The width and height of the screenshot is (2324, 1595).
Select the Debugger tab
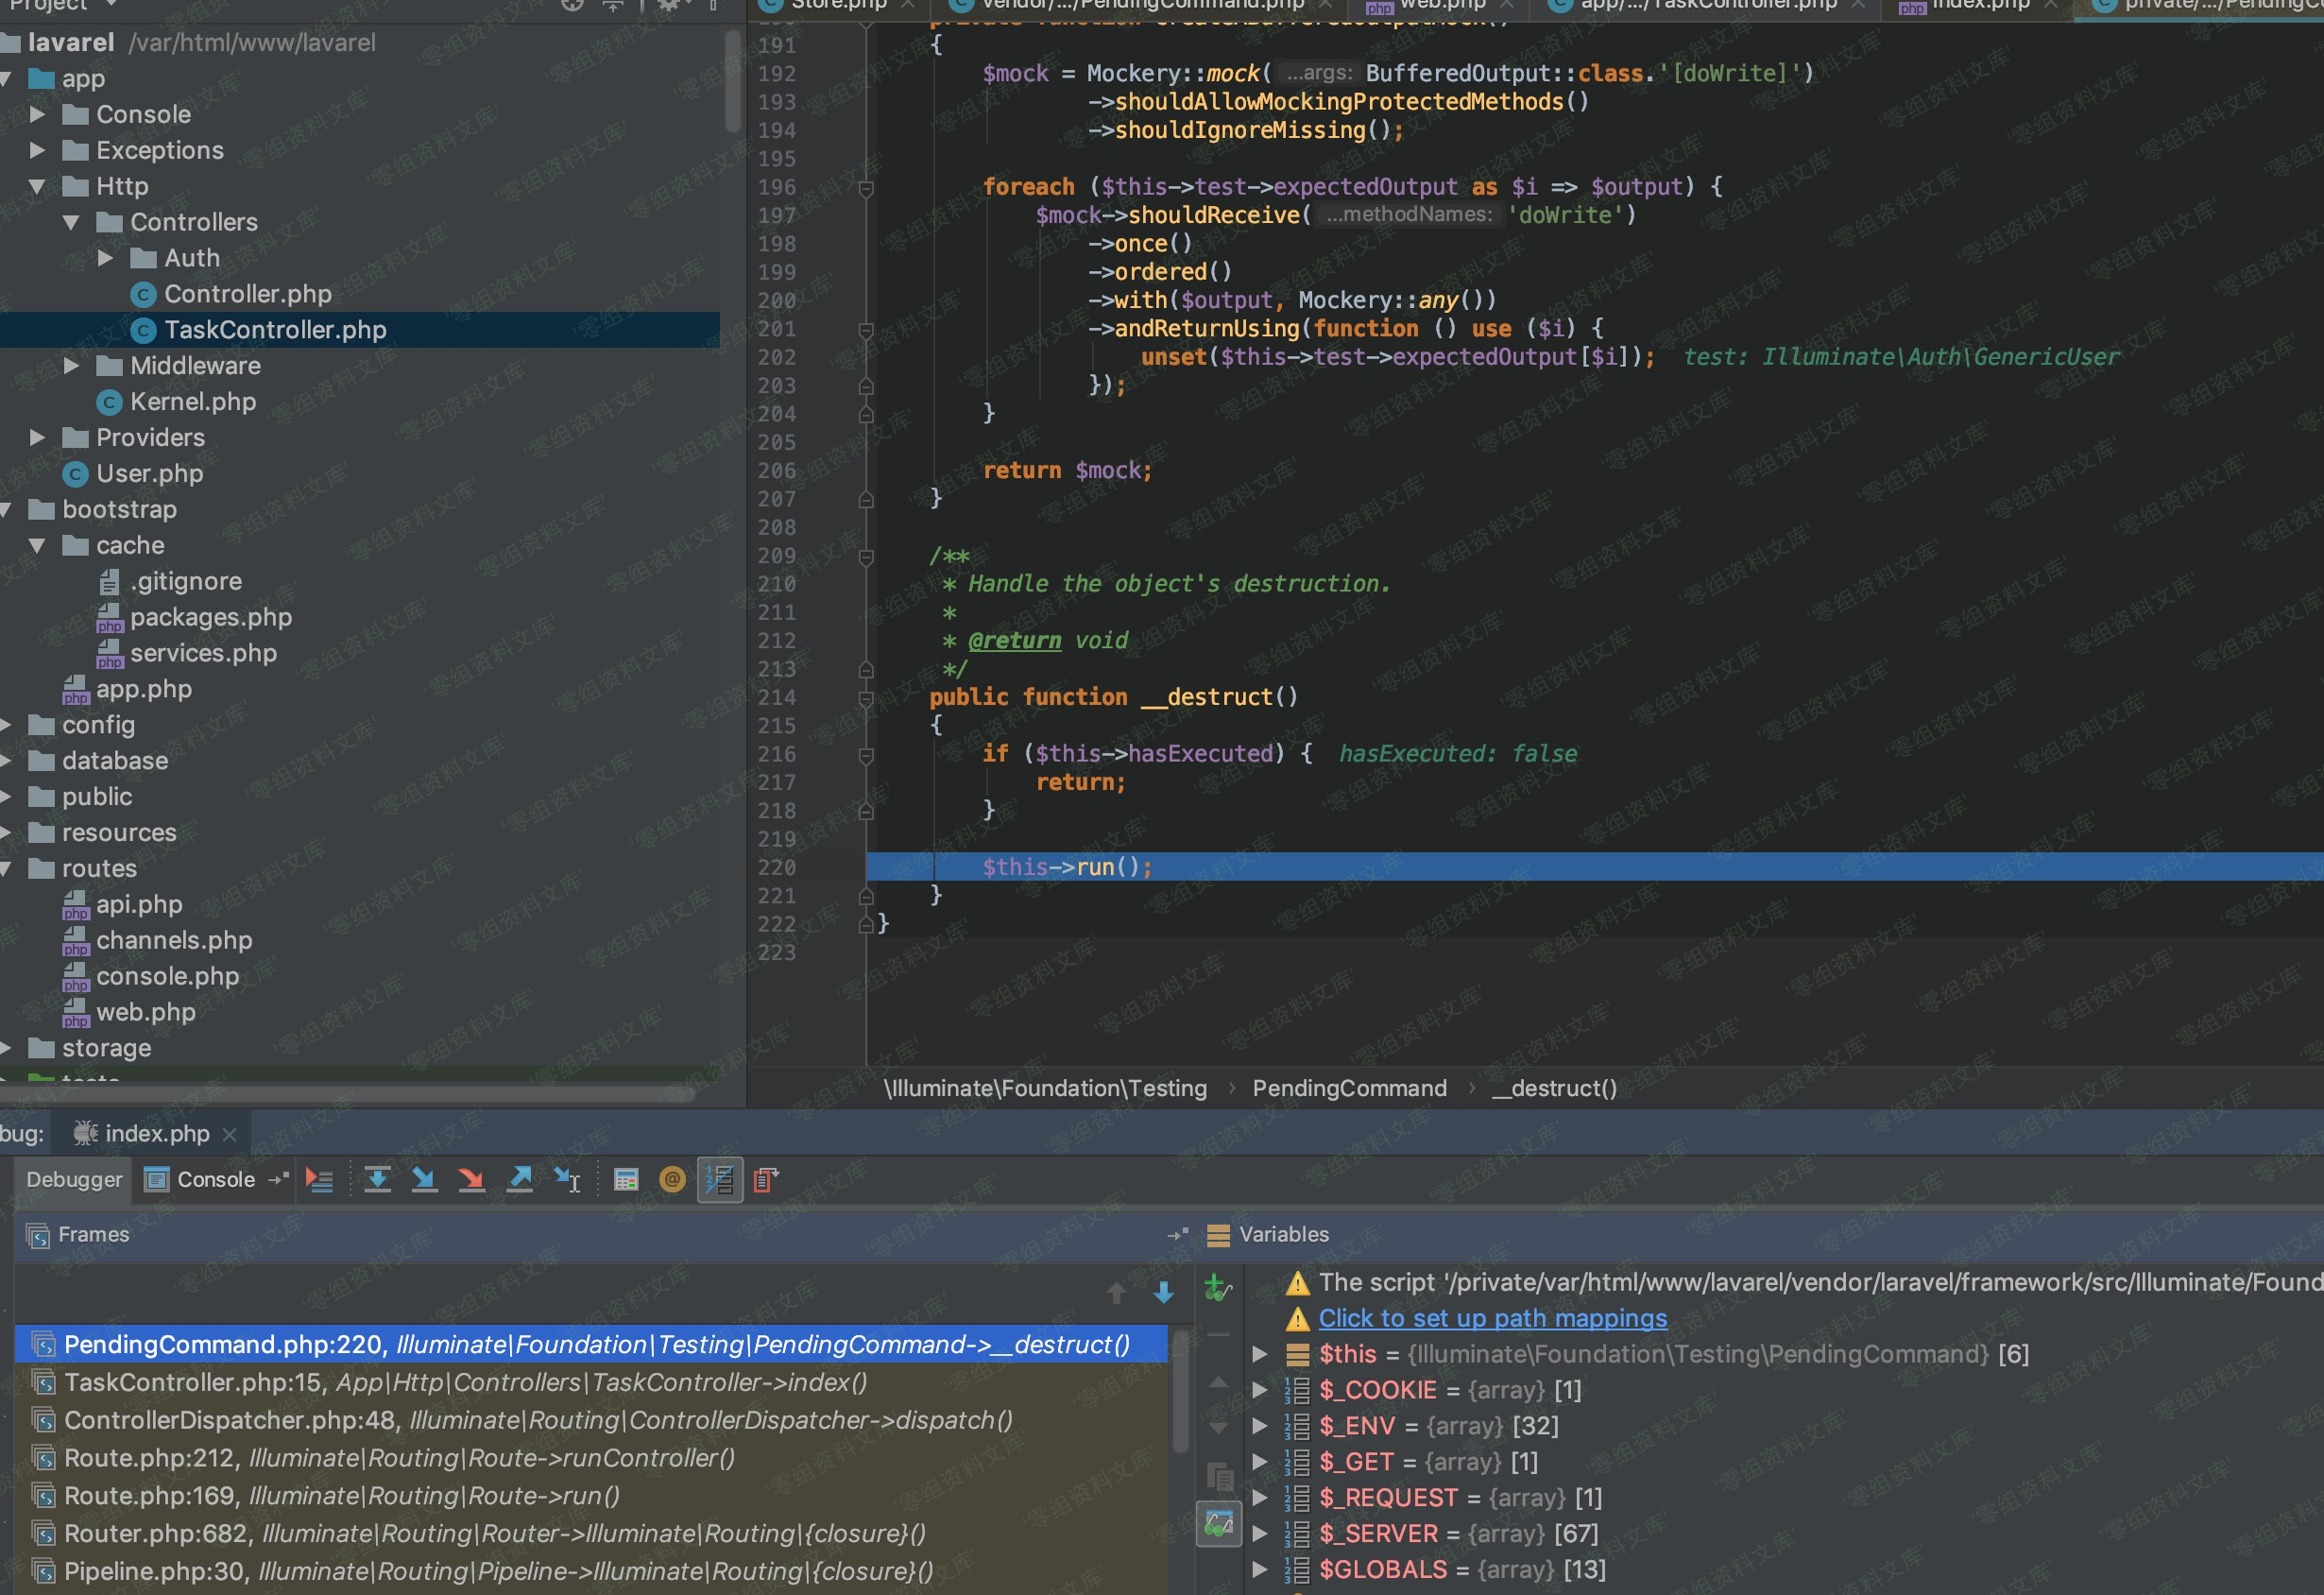click(x=74, y=1180)
